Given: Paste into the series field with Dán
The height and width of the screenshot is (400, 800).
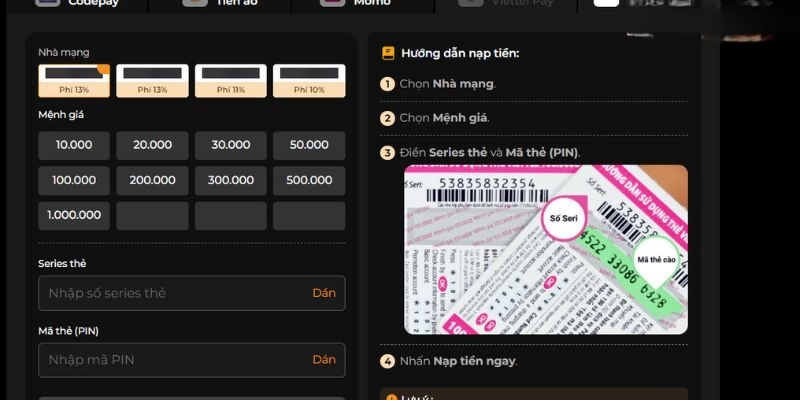Looking at the screenshot, I should click(x=324, y=293).
